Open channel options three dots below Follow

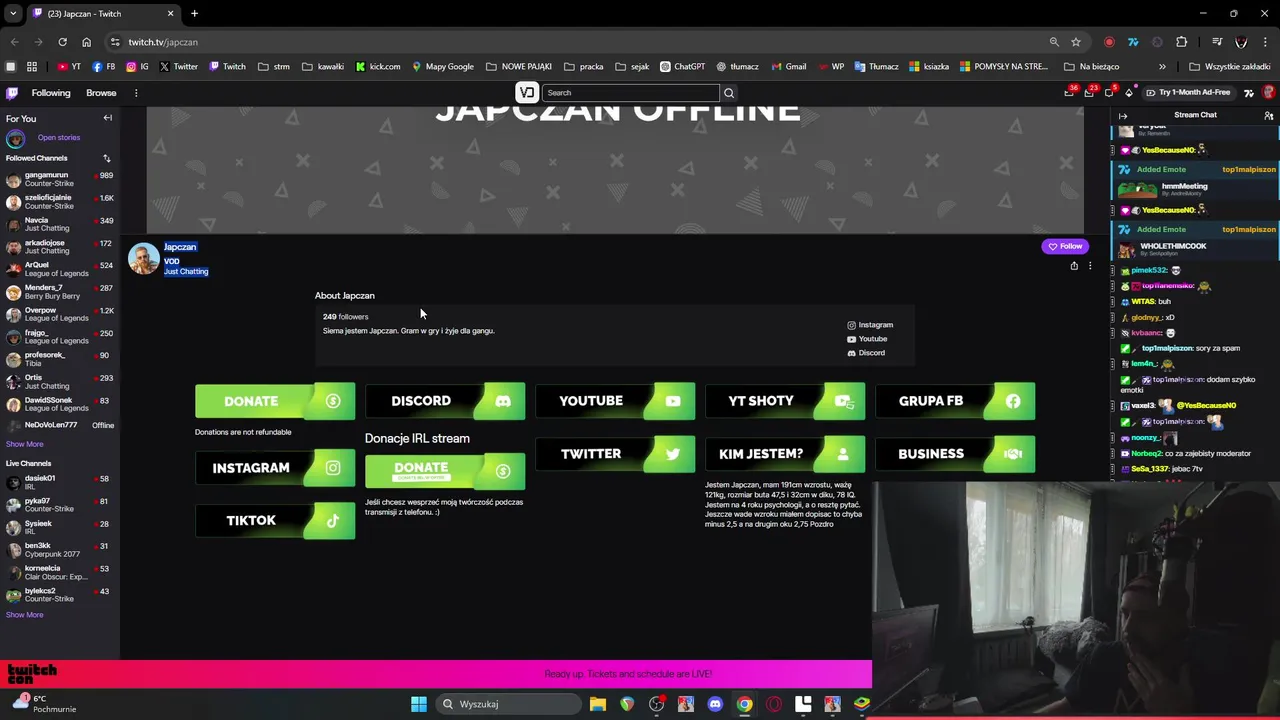1090,266
